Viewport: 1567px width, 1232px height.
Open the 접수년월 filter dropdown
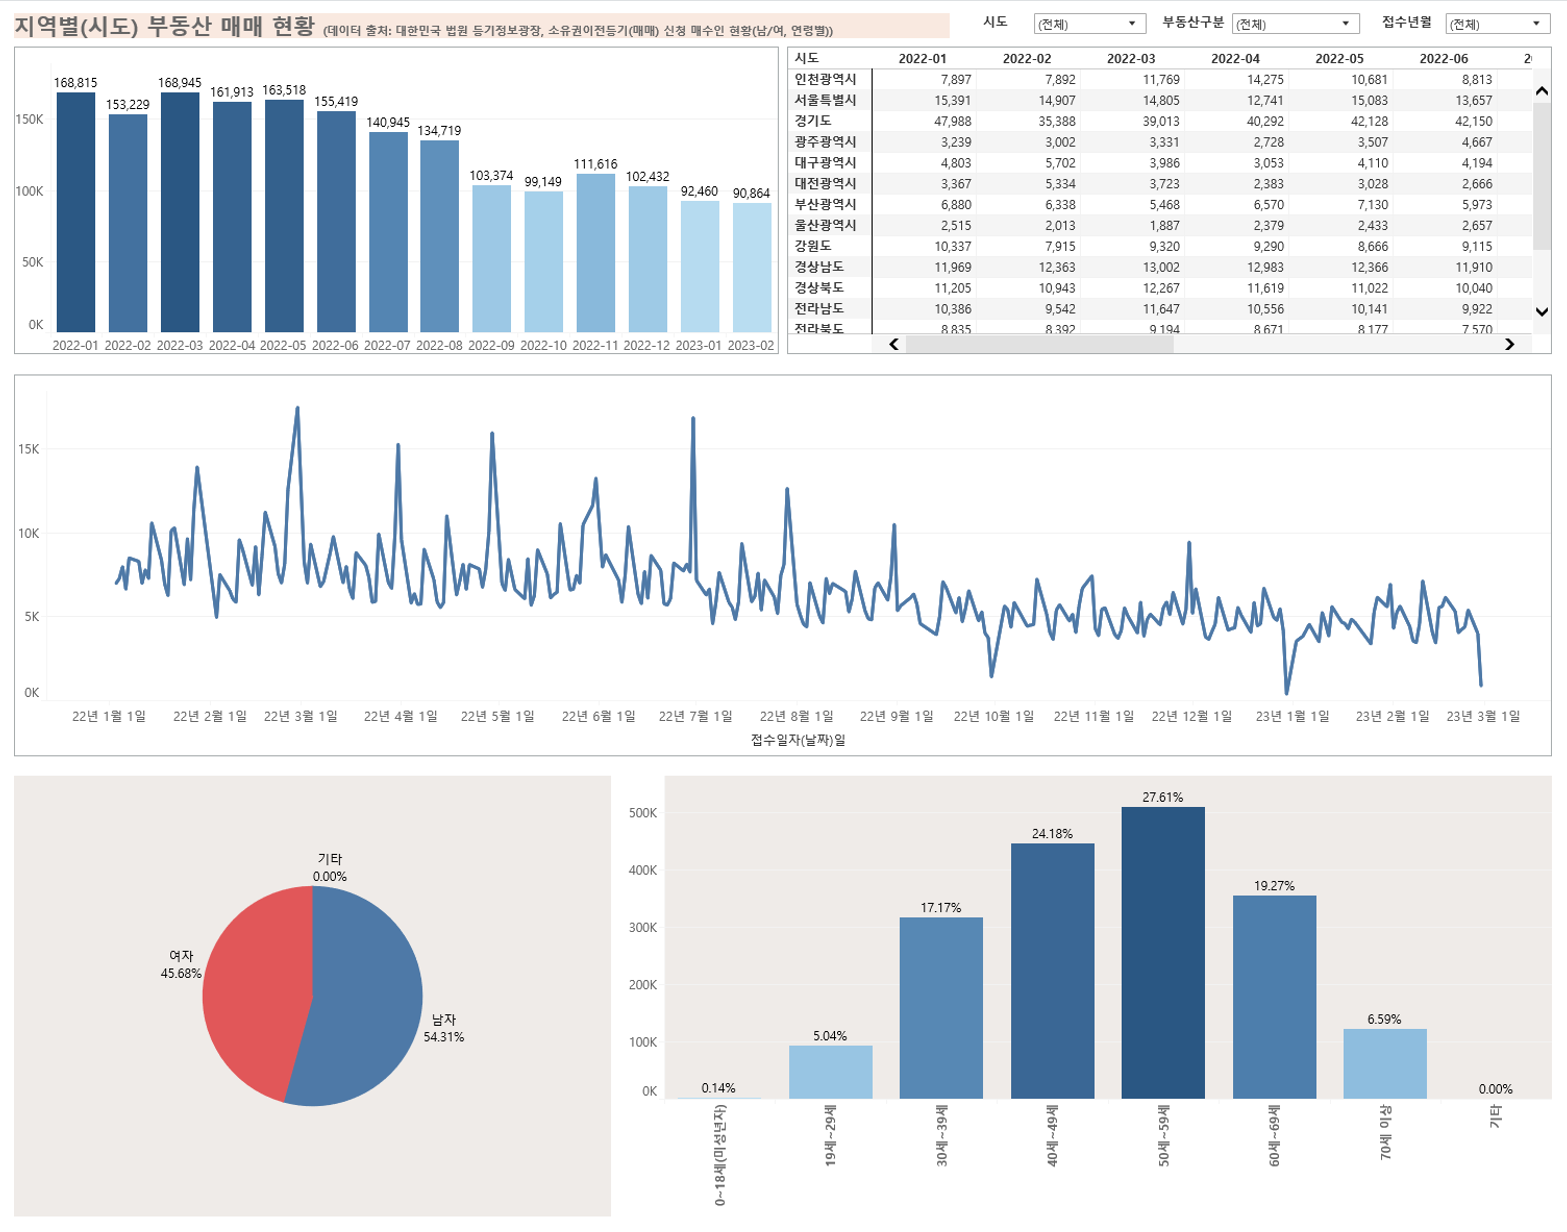coord(1498,23)
